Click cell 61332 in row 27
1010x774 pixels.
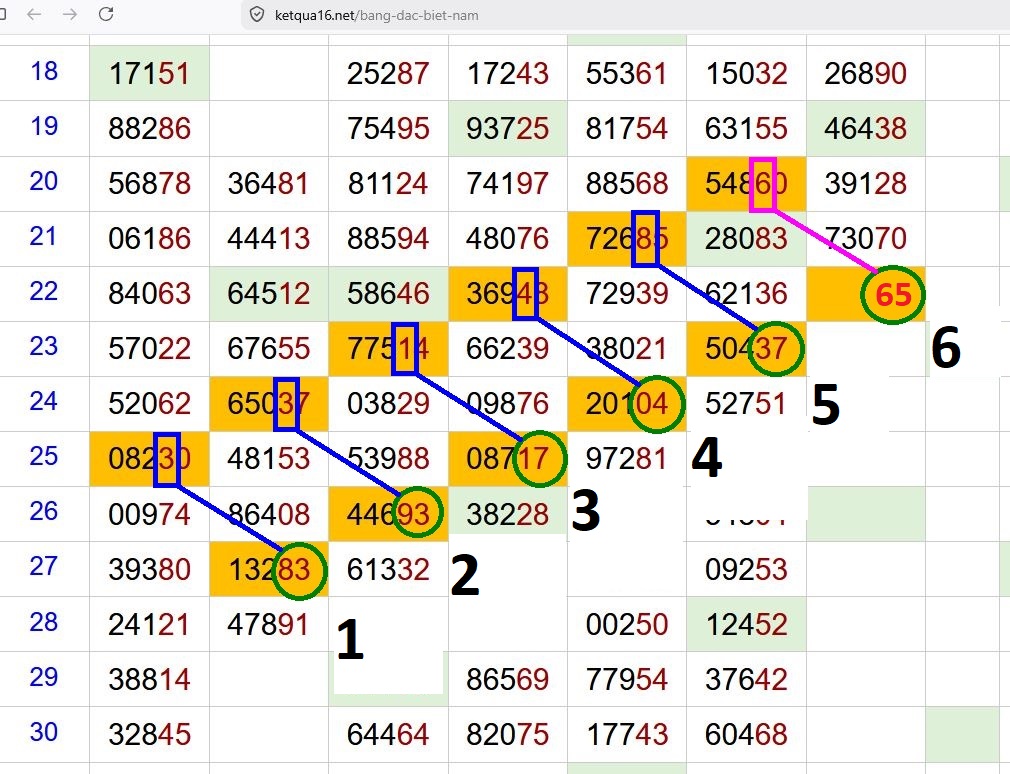click(388, 569)
